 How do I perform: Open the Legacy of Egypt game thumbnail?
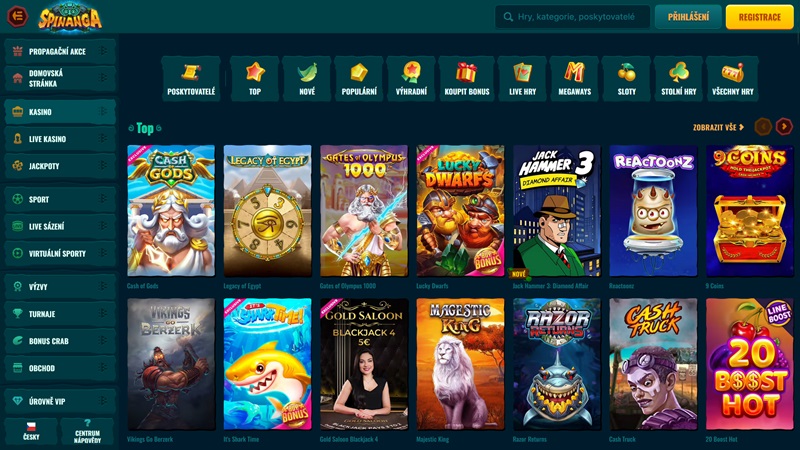(x=267, y=211)
